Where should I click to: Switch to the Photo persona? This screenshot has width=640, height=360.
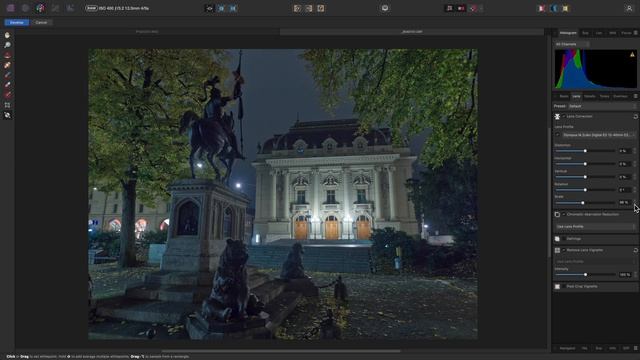point(11,8)
